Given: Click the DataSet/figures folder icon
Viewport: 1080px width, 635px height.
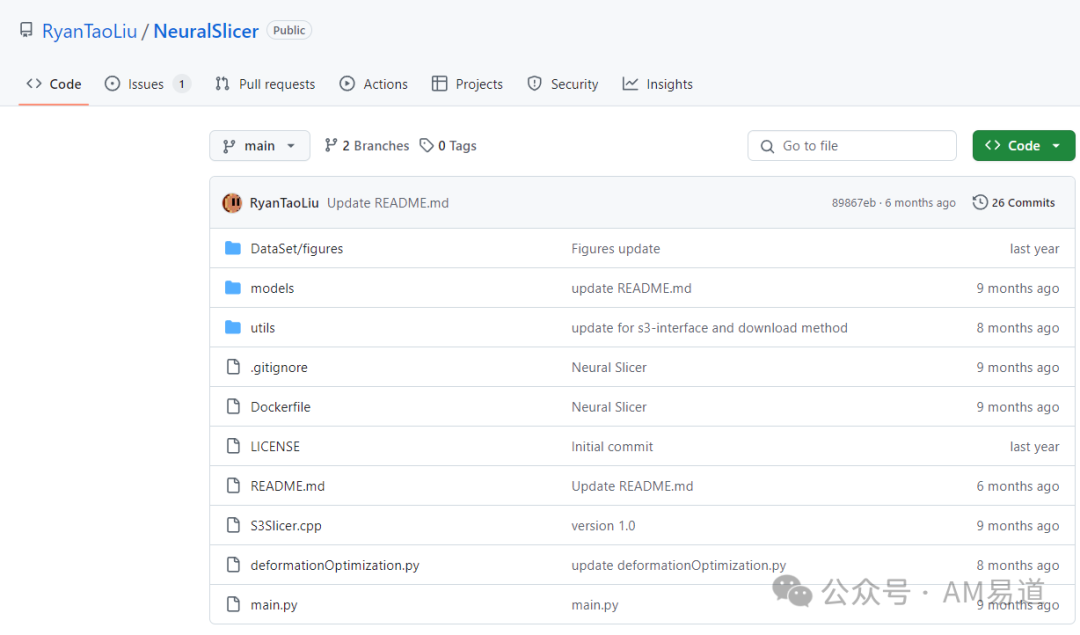Looking at the screenshot, I should point(233,248).
